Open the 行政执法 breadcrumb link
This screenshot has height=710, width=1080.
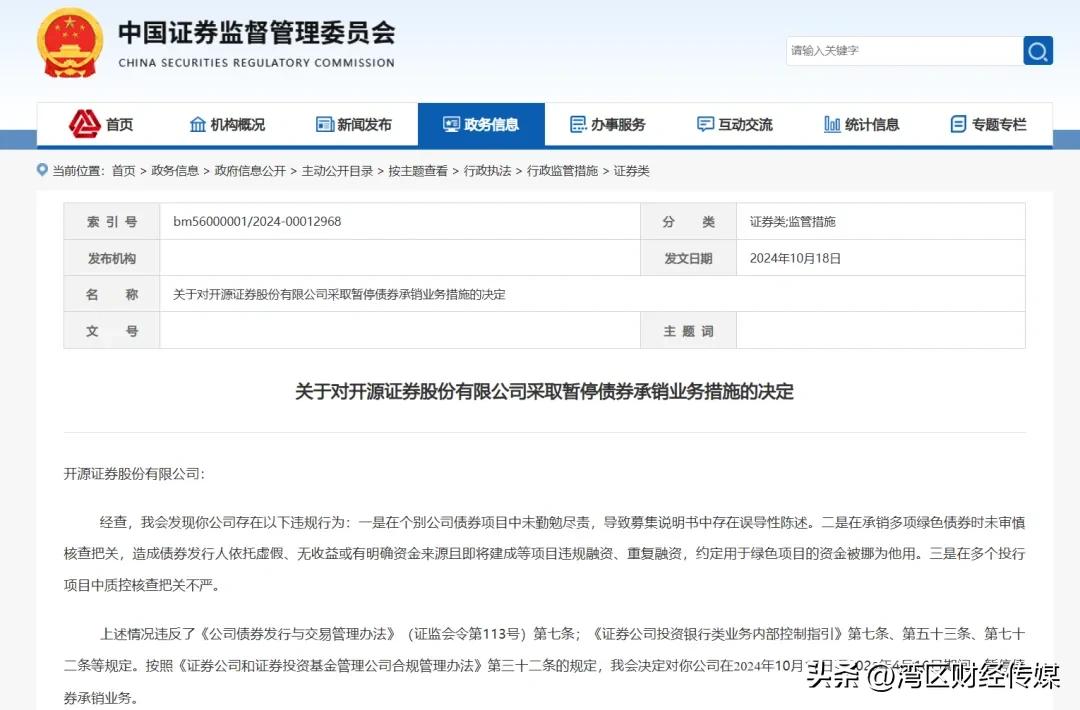pos(488,170)
